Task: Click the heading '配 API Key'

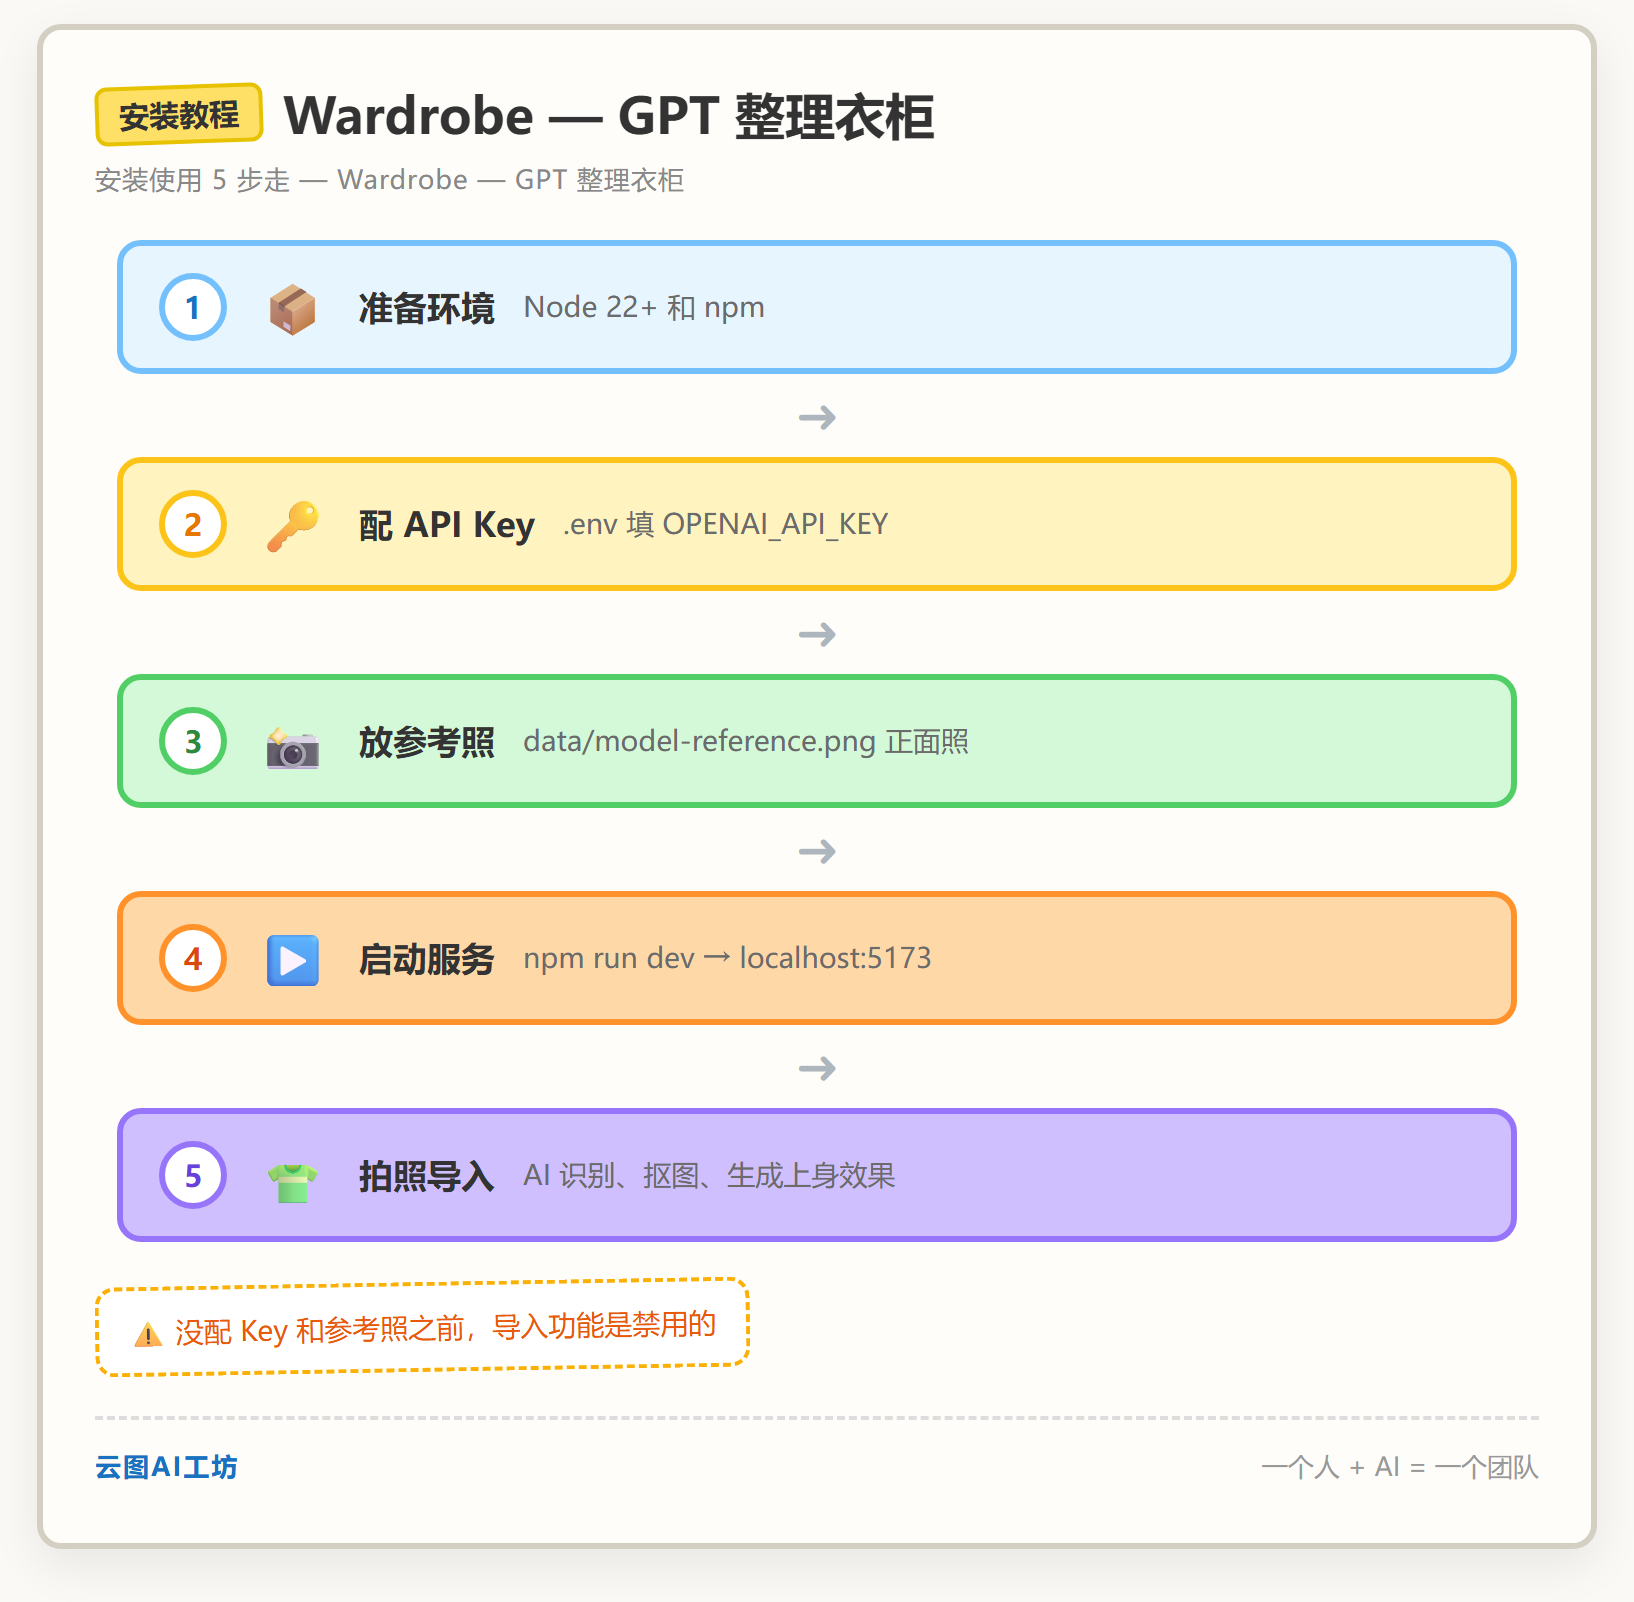Action: pos(446,525)
